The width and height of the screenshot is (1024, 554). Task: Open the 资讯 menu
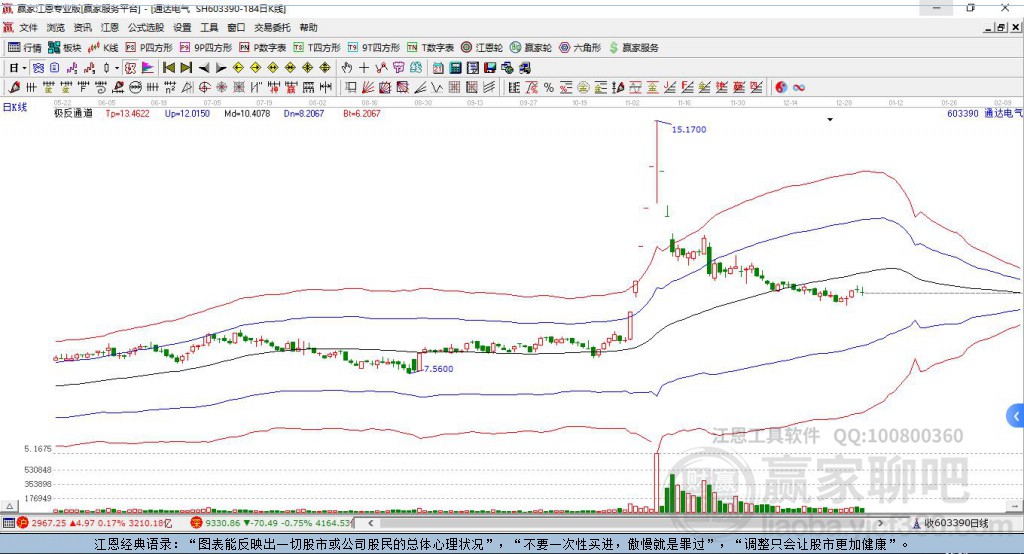(82, 27)
